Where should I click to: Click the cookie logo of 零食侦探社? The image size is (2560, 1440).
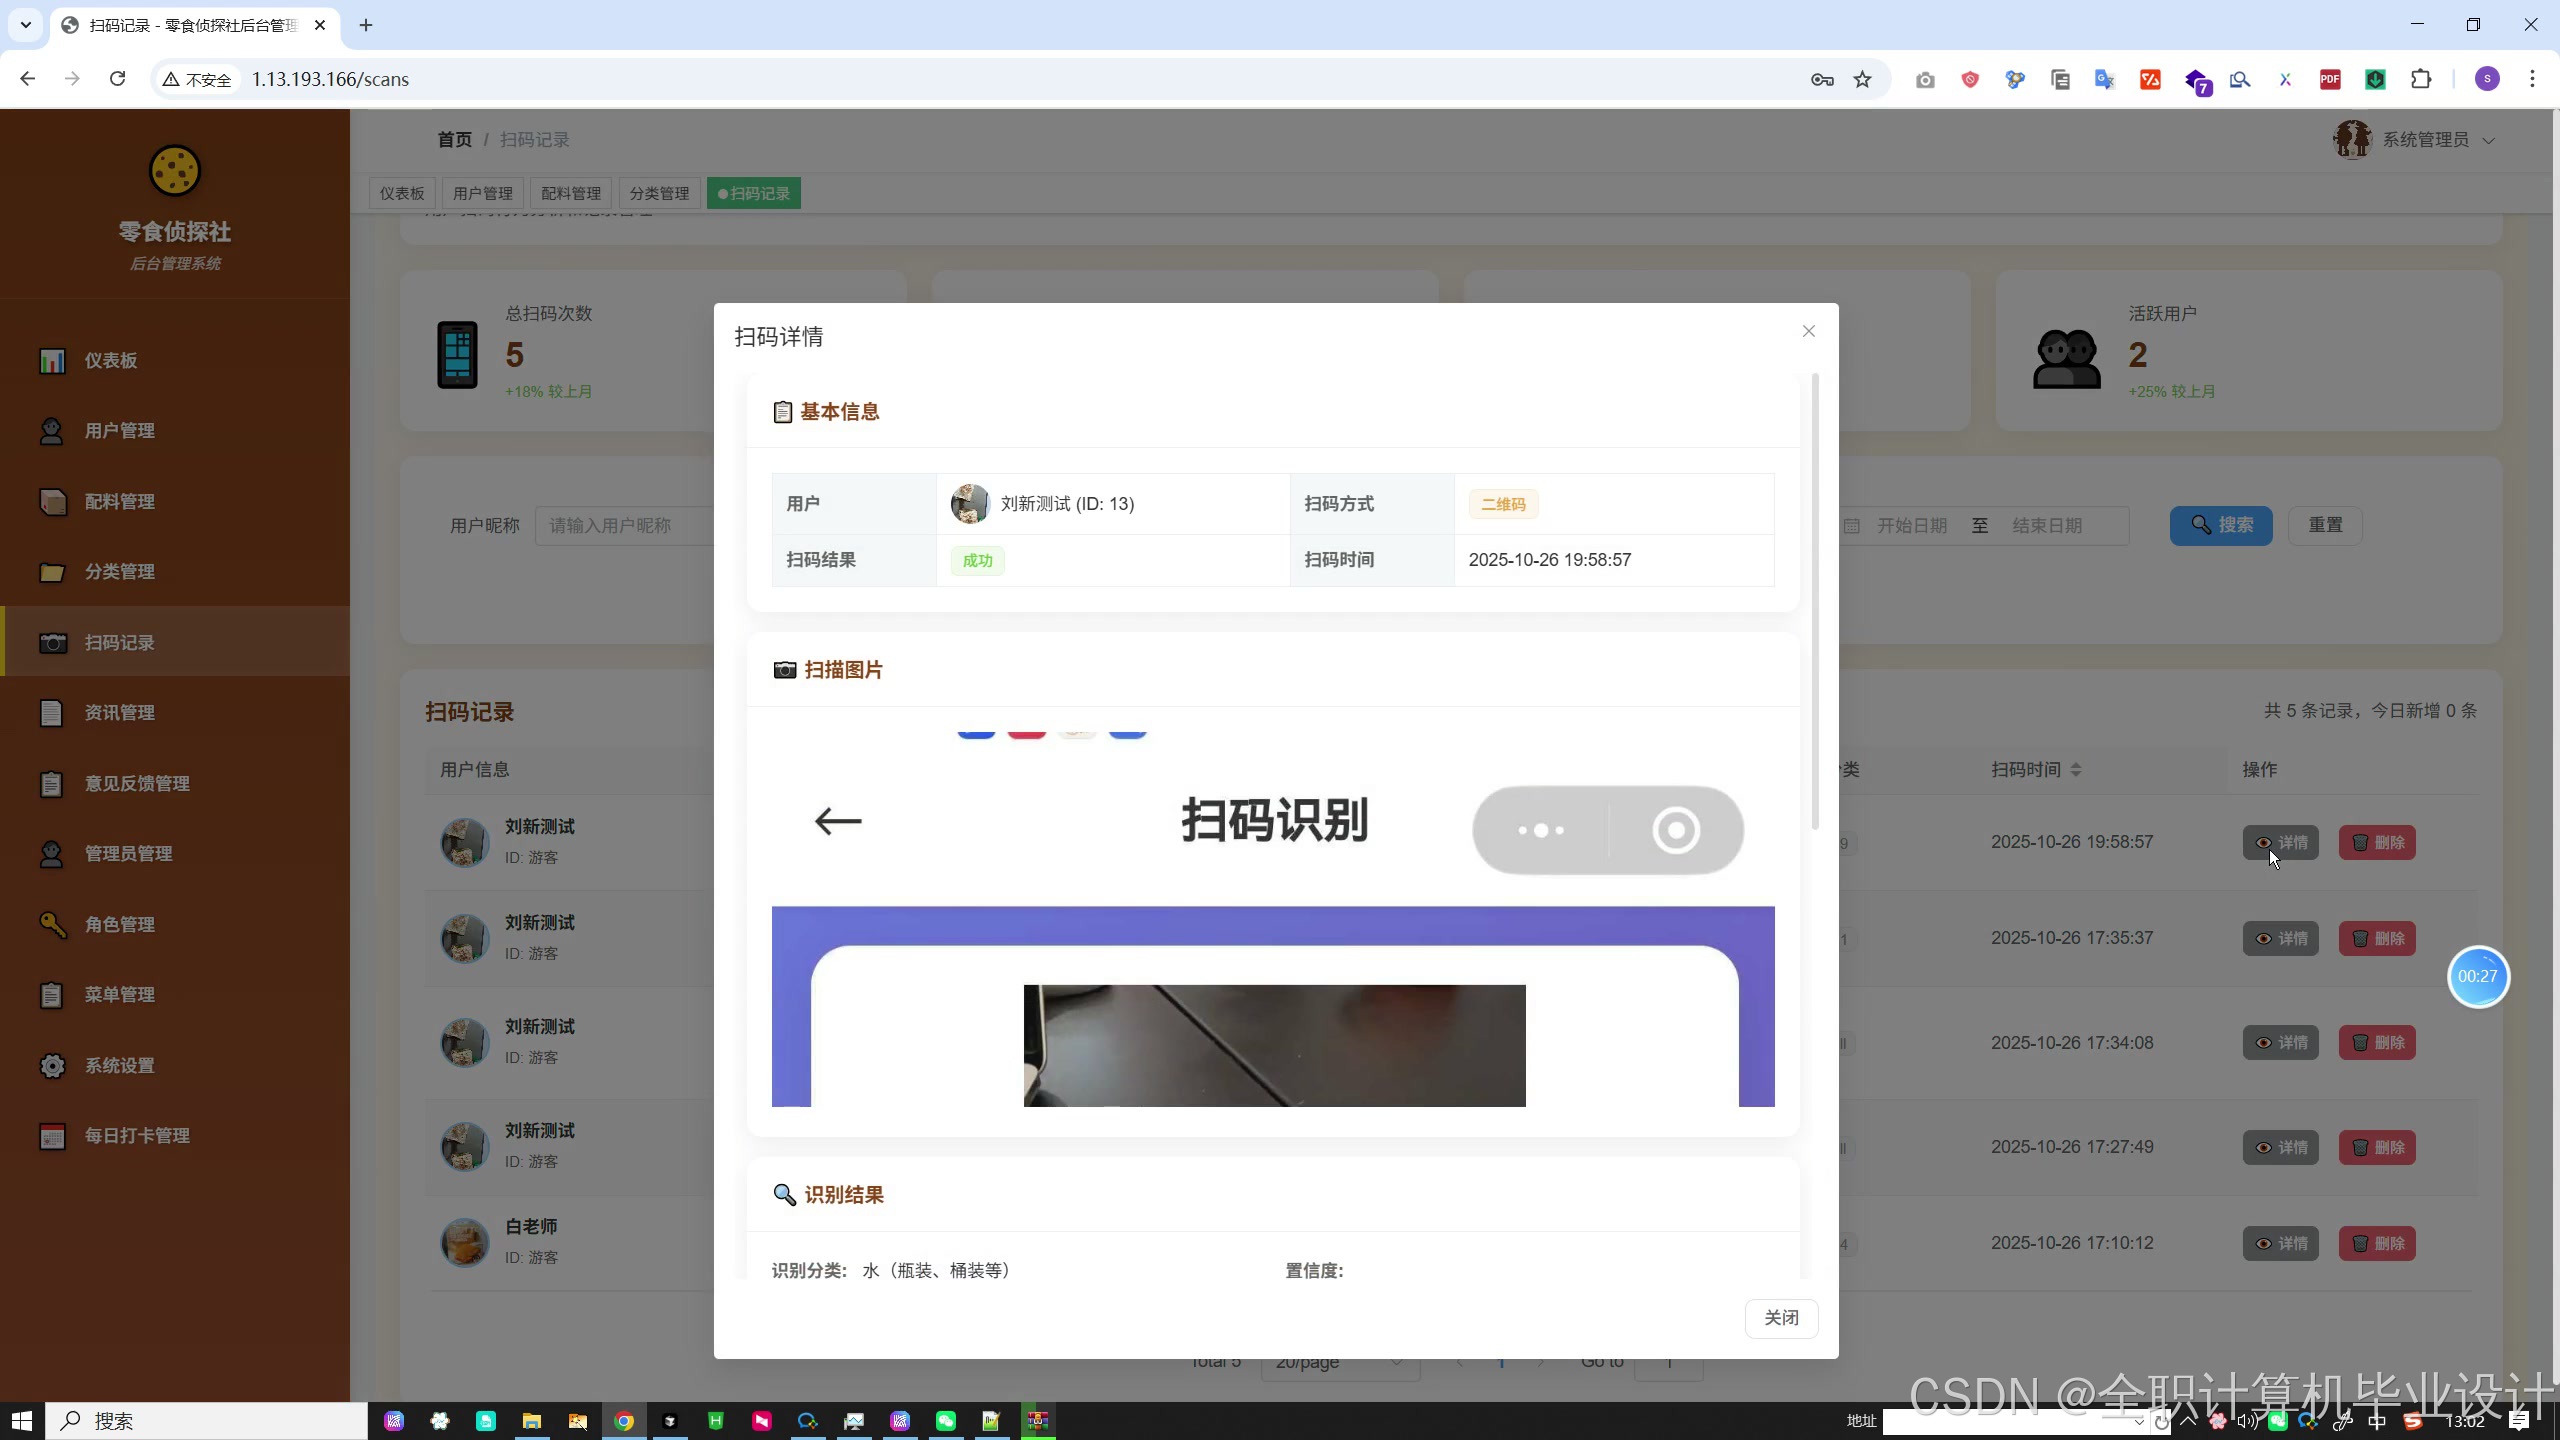pos(175,170)
